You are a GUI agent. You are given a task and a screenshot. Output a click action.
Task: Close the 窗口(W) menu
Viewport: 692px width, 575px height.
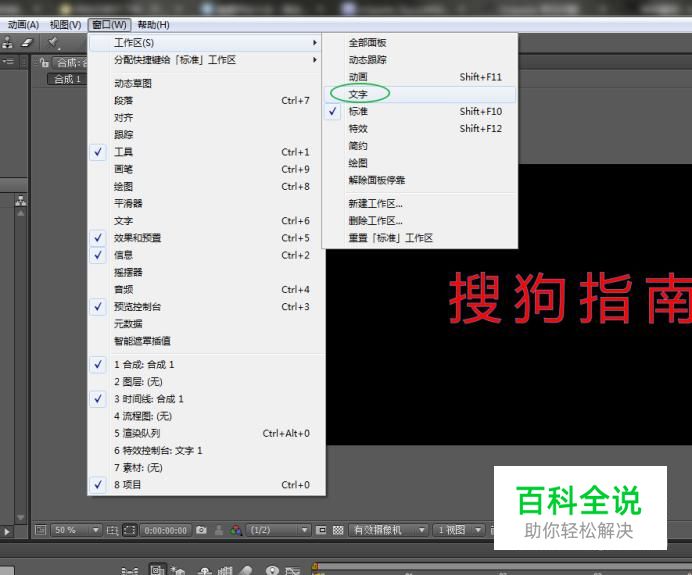point(109,25)
